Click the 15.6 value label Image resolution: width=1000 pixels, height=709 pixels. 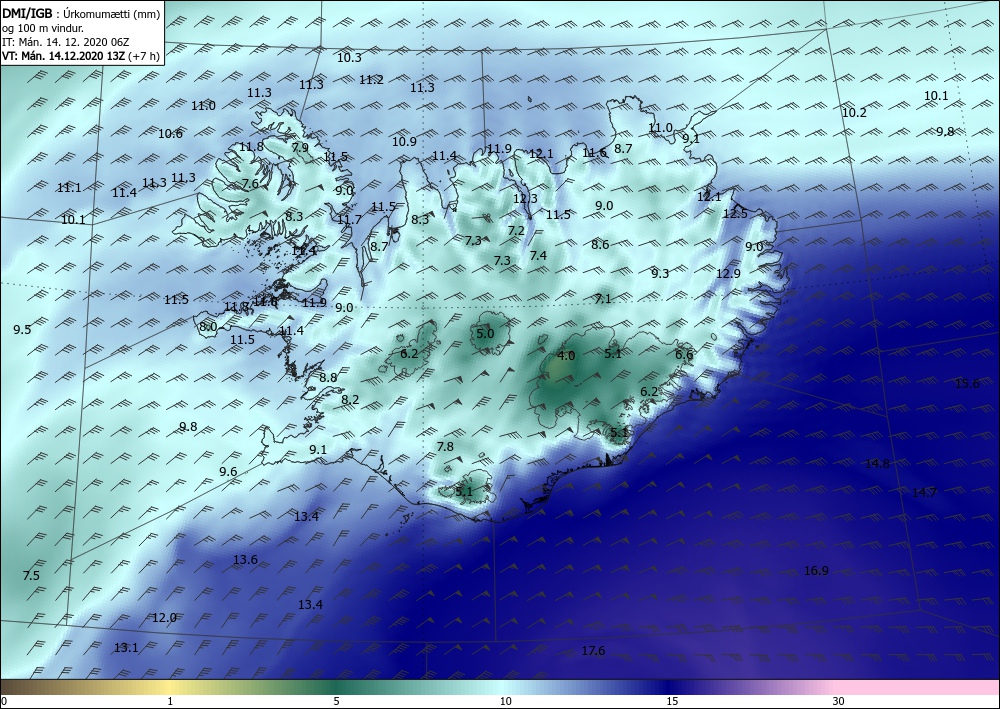point(967,384)
